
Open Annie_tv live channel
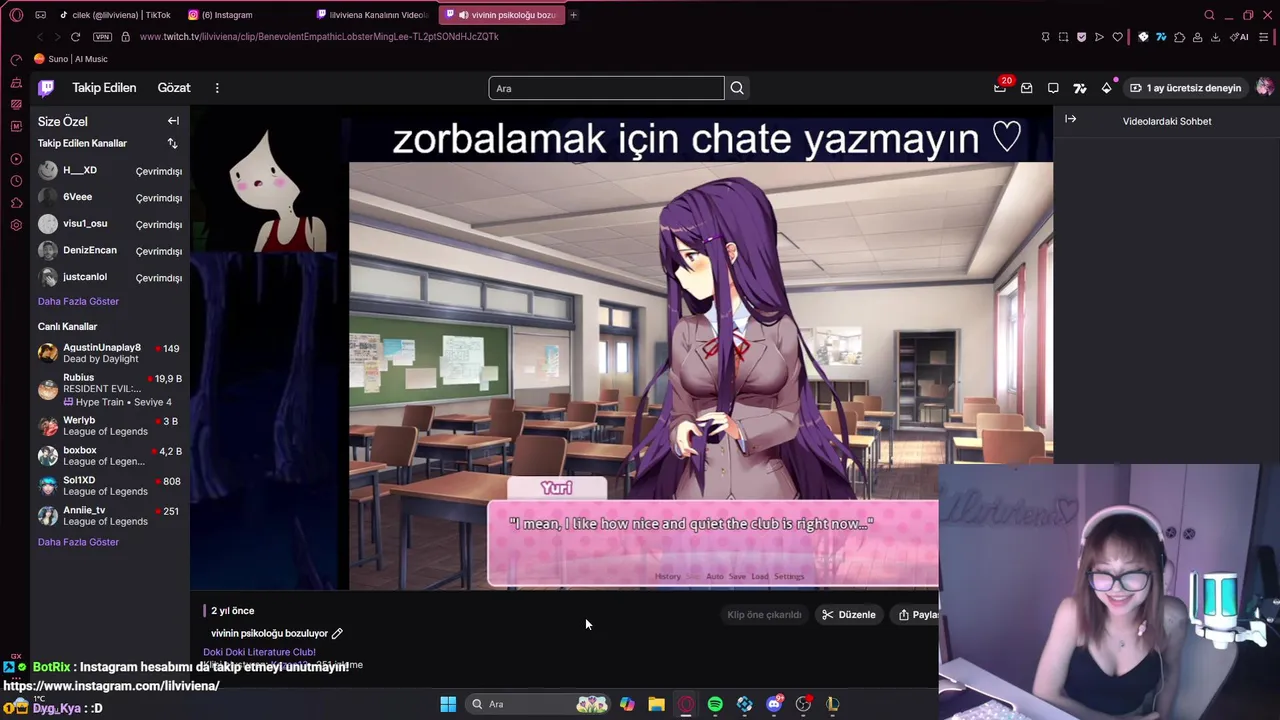point(110,516)
